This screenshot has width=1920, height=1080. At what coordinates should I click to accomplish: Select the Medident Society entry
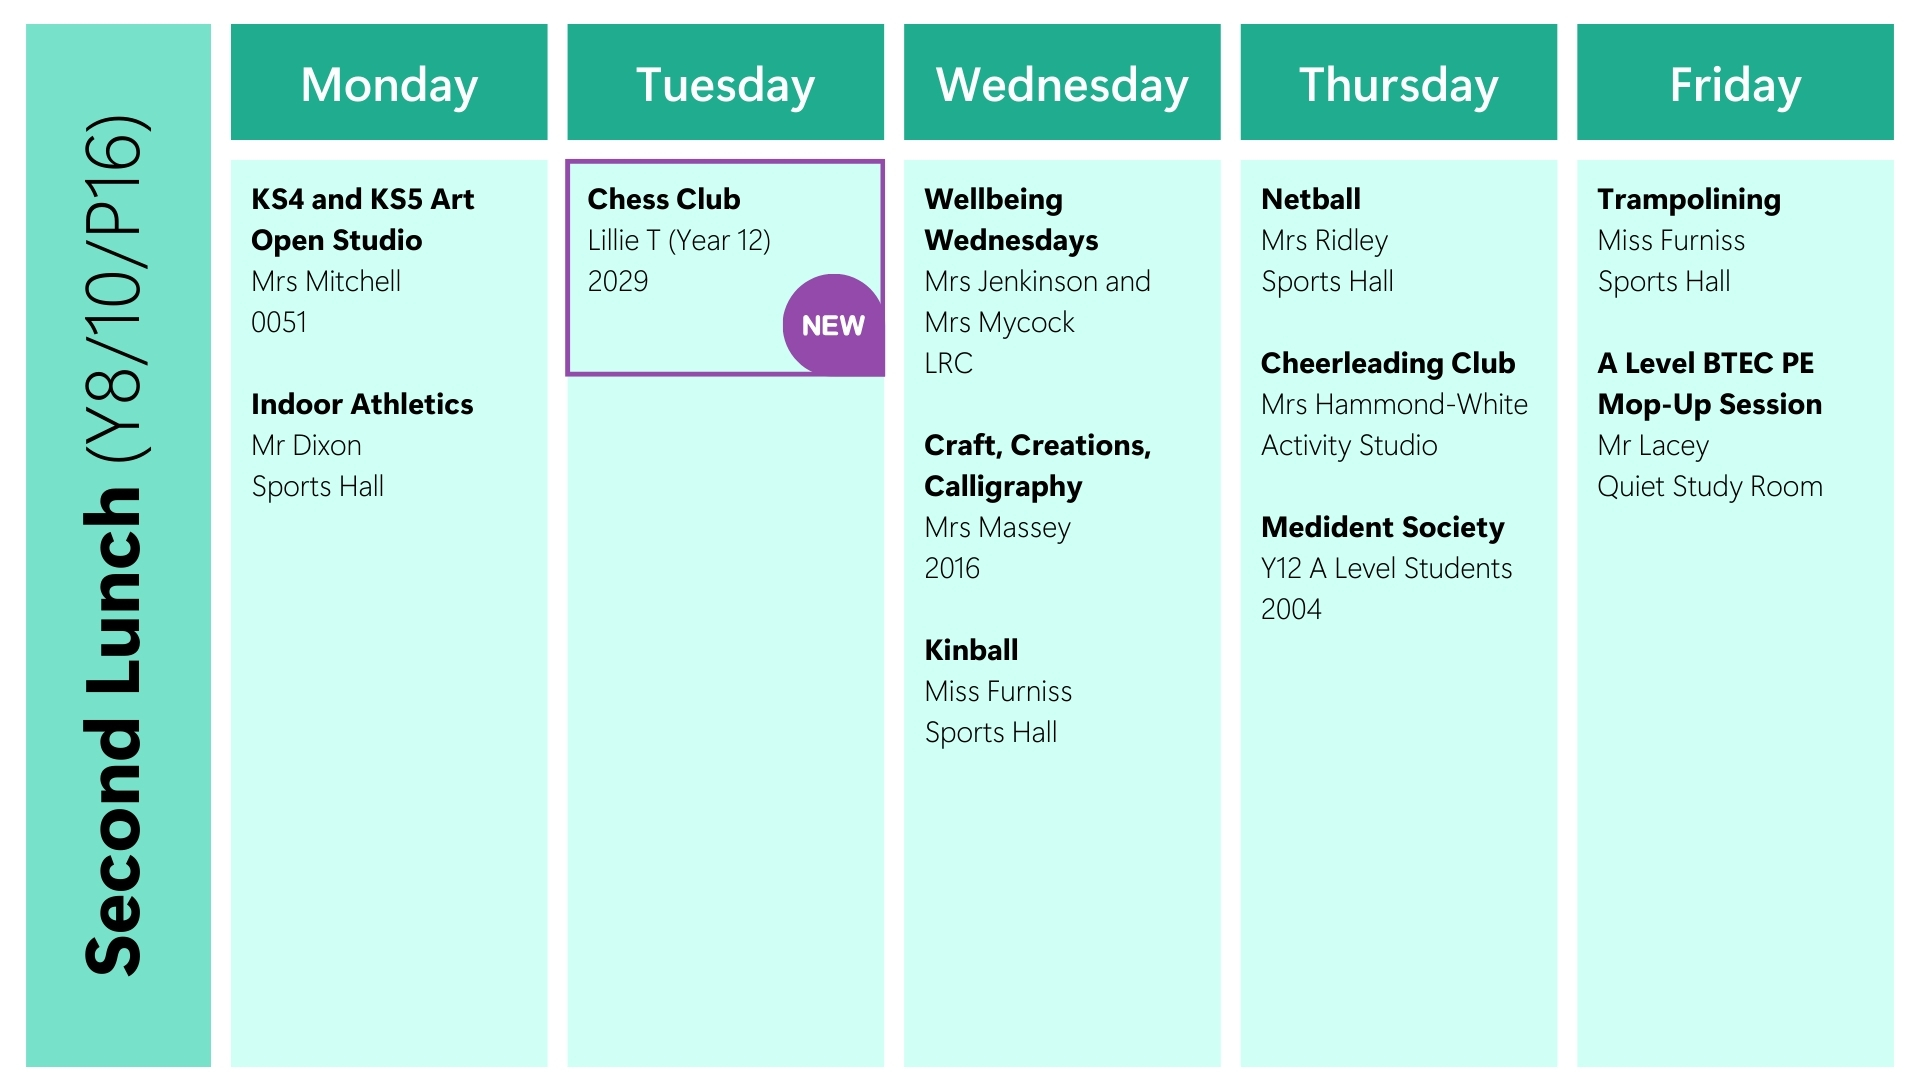(x=1382, y=527)
